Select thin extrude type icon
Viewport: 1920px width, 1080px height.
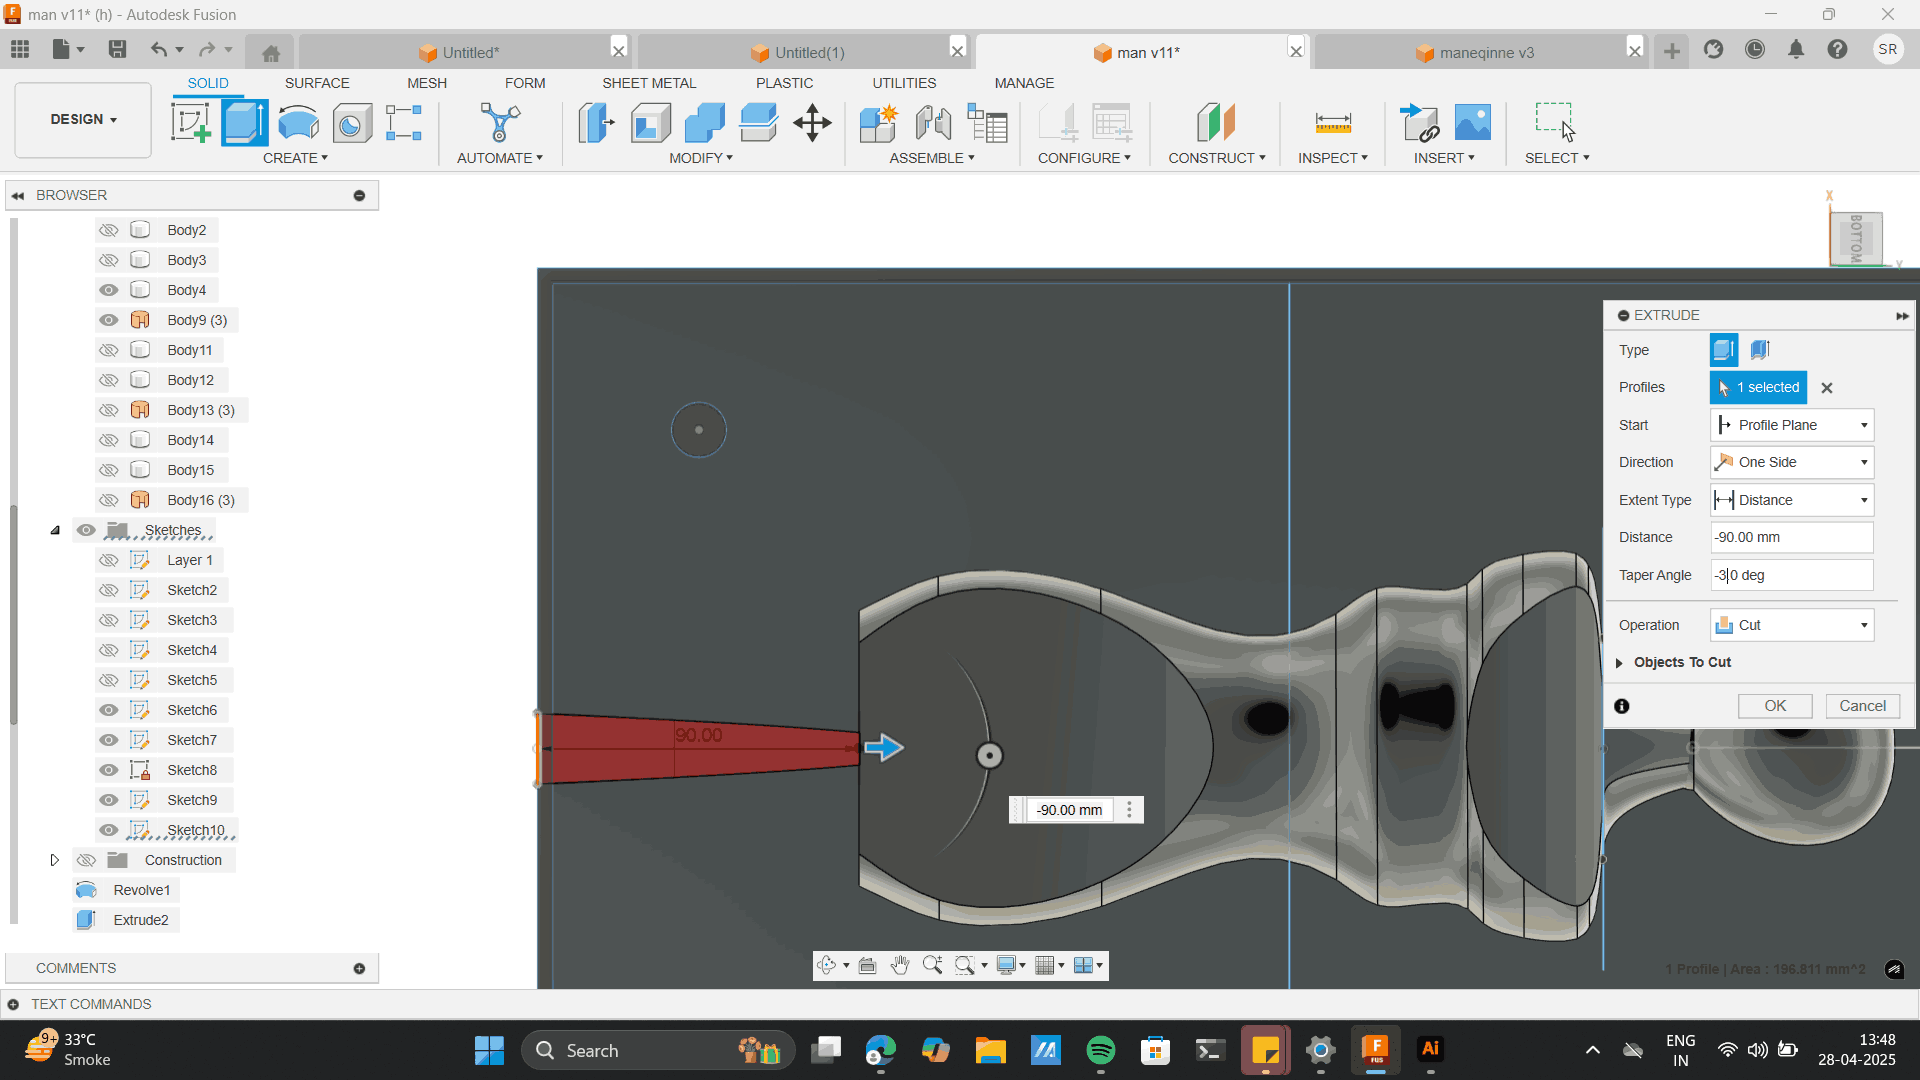[1760, 350]
